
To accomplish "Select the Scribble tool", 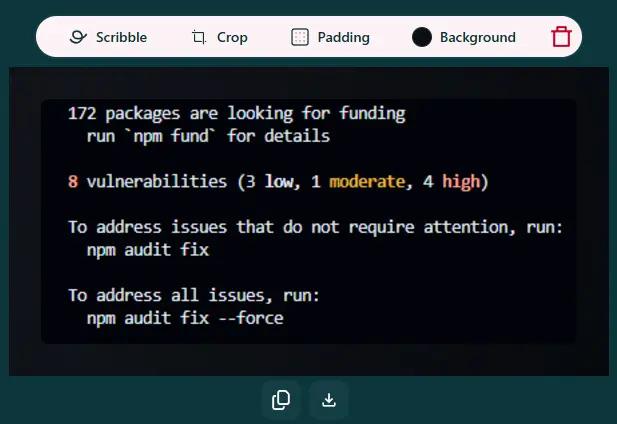I will coord(108,37).
